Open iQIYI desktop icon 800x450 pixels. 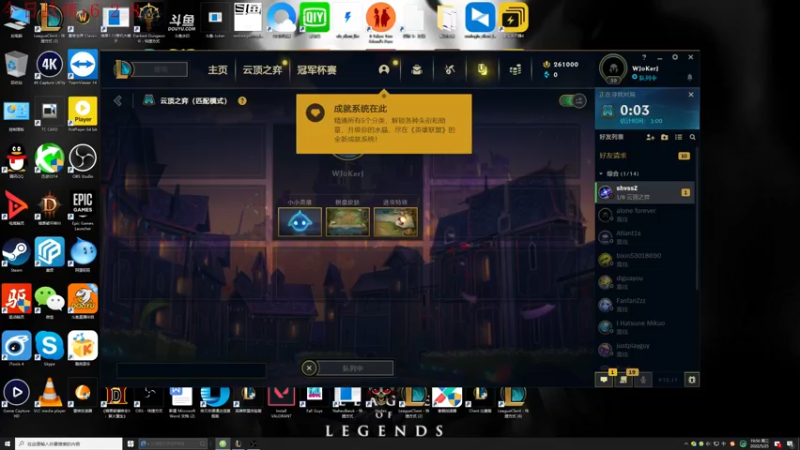pos(315,20)
